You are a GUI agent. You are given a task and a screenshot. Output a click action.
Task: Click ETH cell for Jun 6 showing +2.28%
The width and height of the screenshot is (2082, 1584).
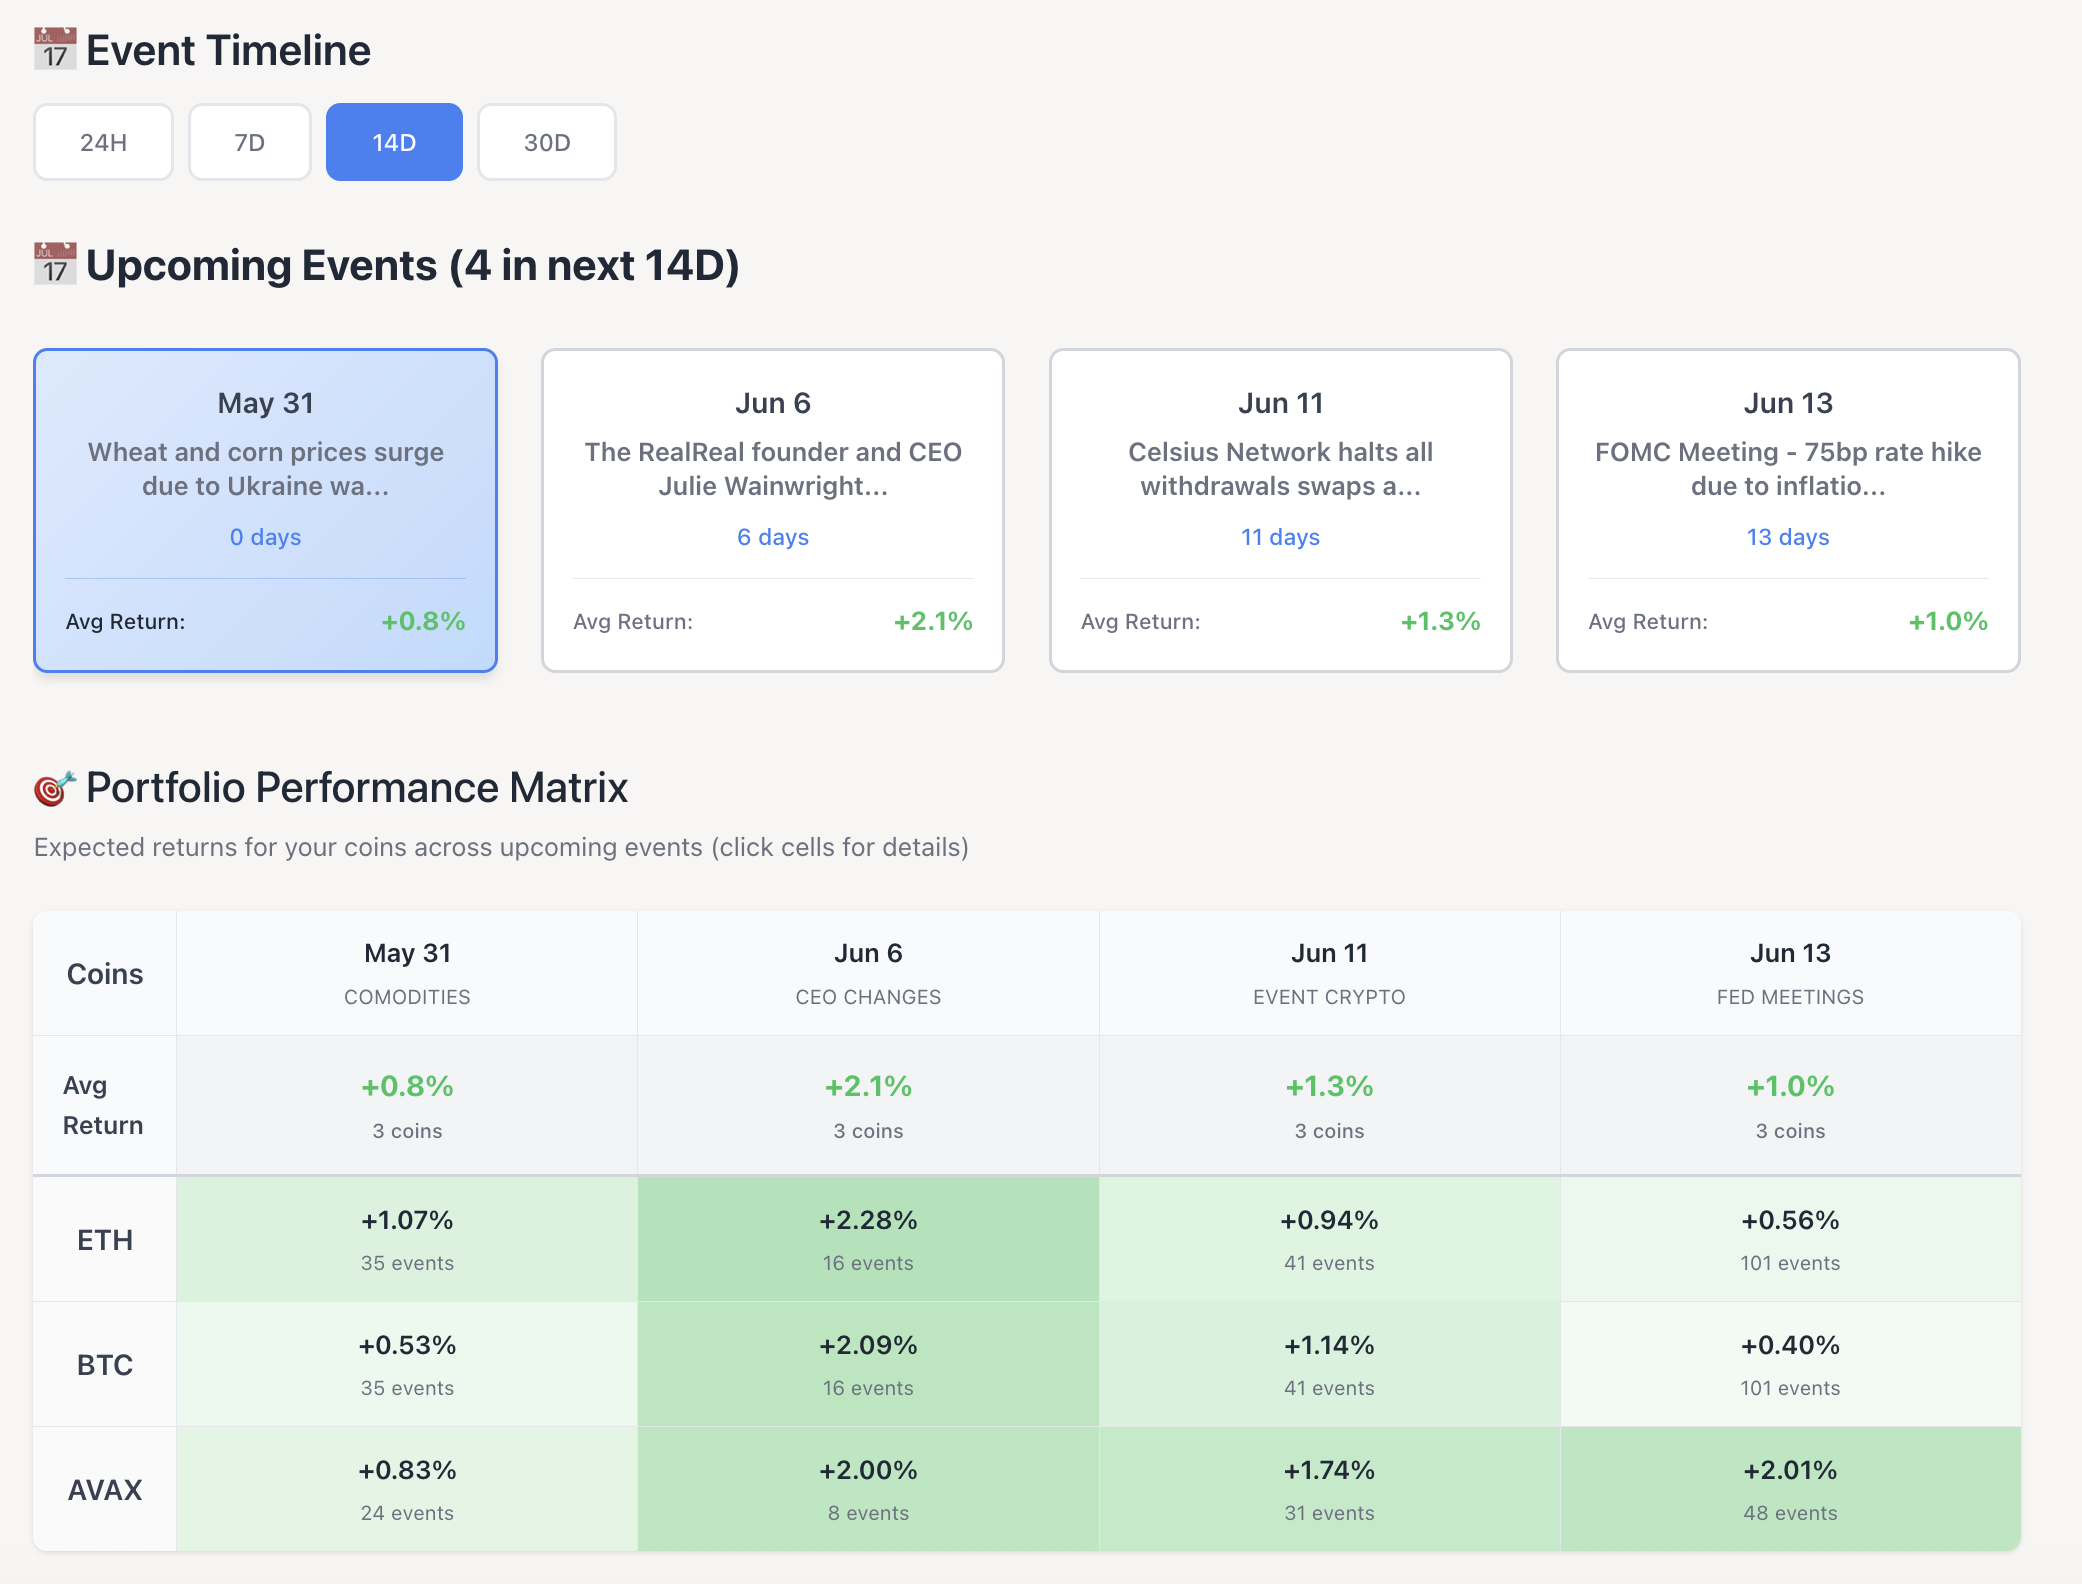pyautogui.click(x=868, y=1239)
